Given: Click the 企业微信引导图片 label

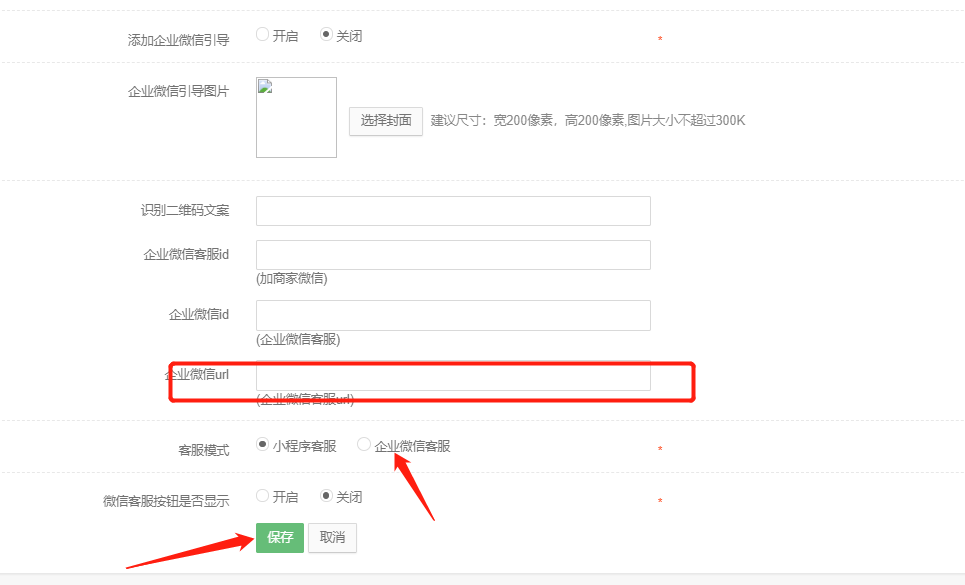Looking at the screenshot, I should pos(178,92).
